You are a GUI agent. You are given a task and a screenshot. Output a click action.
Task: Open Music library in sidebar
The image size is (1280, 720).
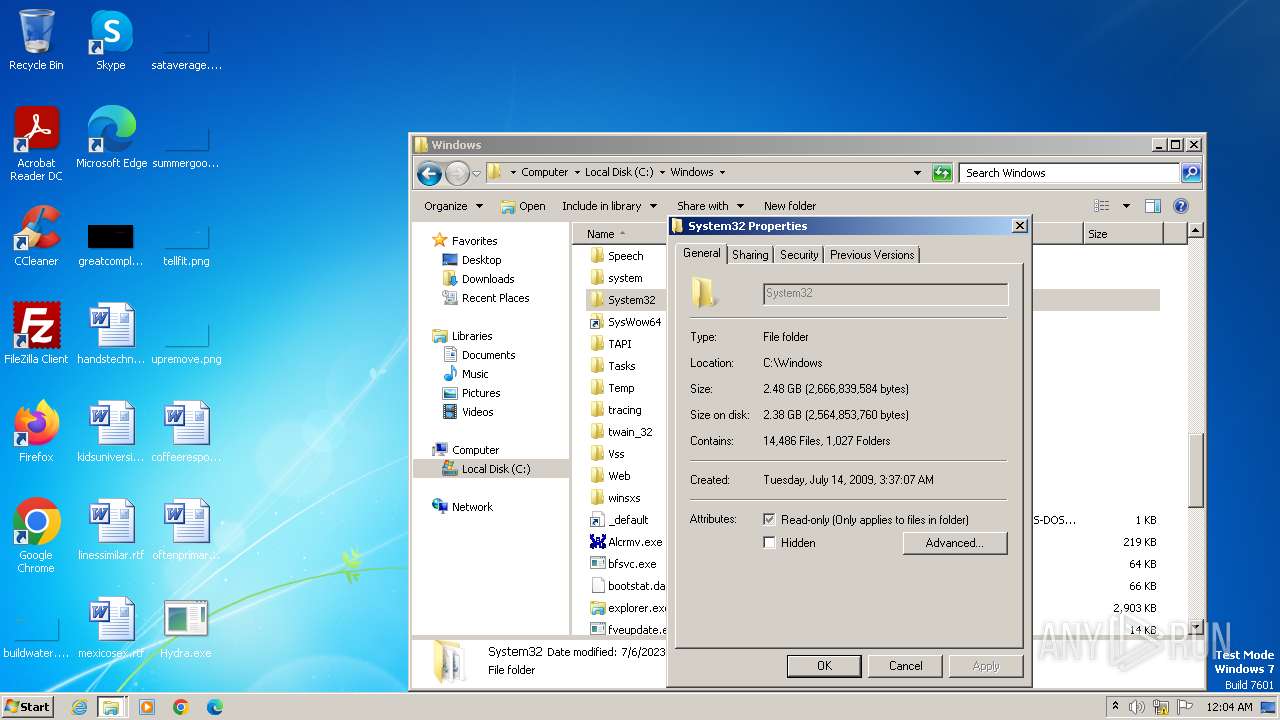point(475,374)
